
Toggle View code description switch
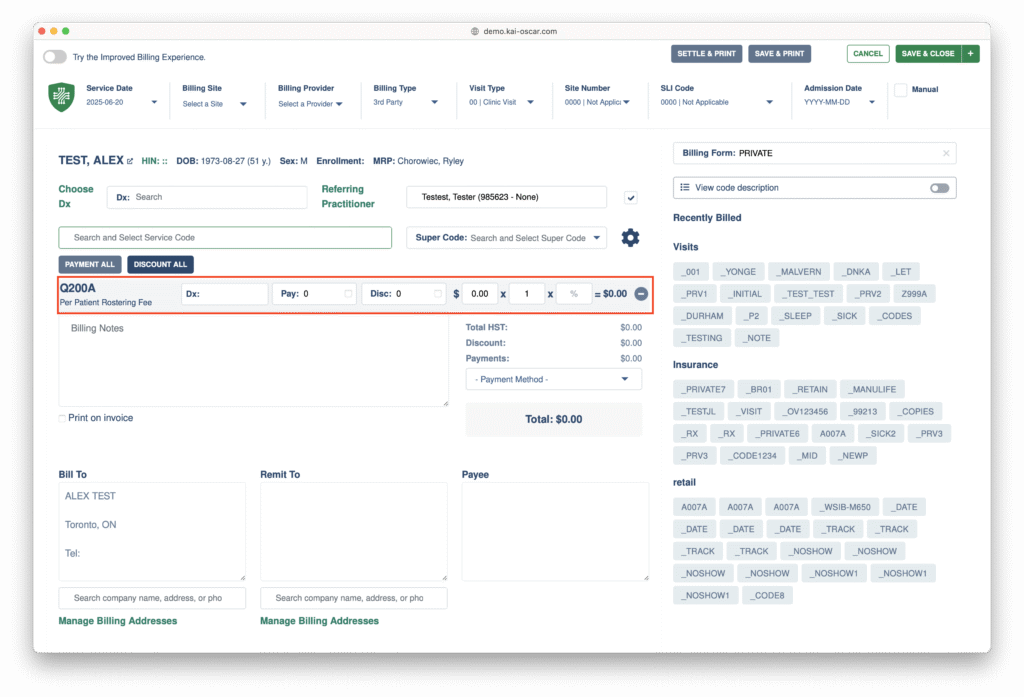(x=938, y=188)
